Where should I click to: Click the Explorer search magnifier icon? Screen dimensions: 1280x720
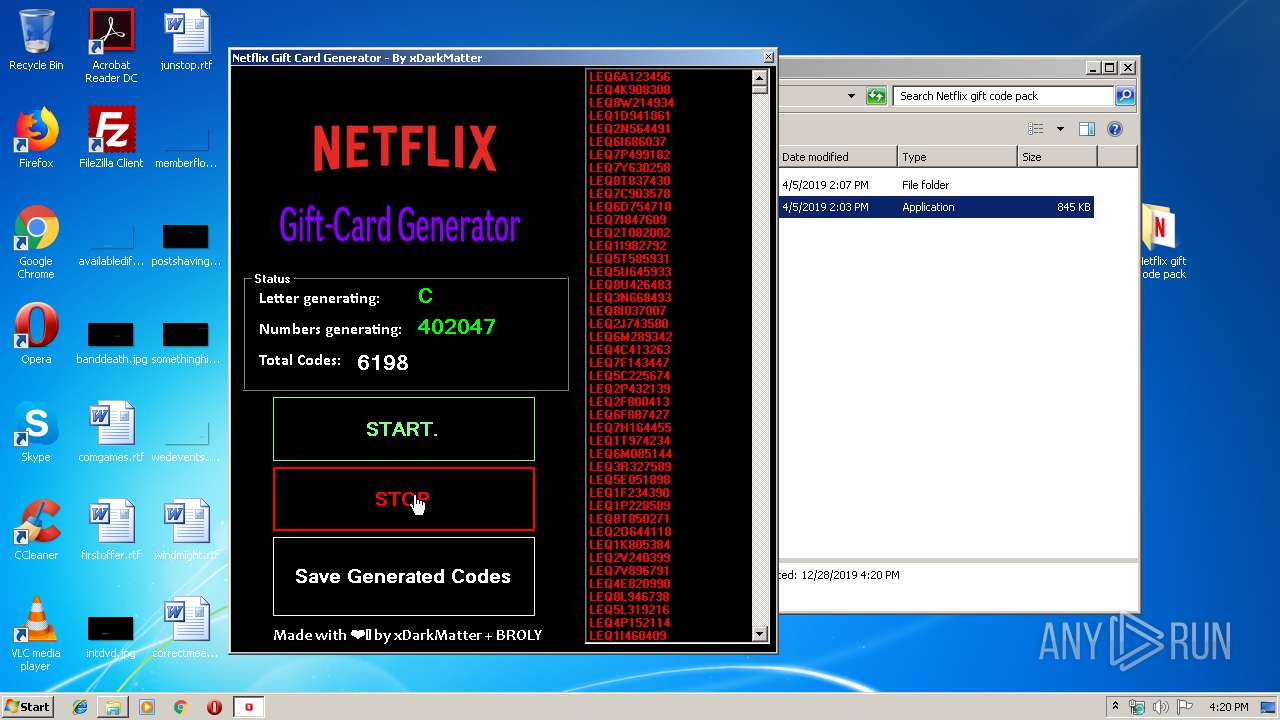tap(1125, 96)
